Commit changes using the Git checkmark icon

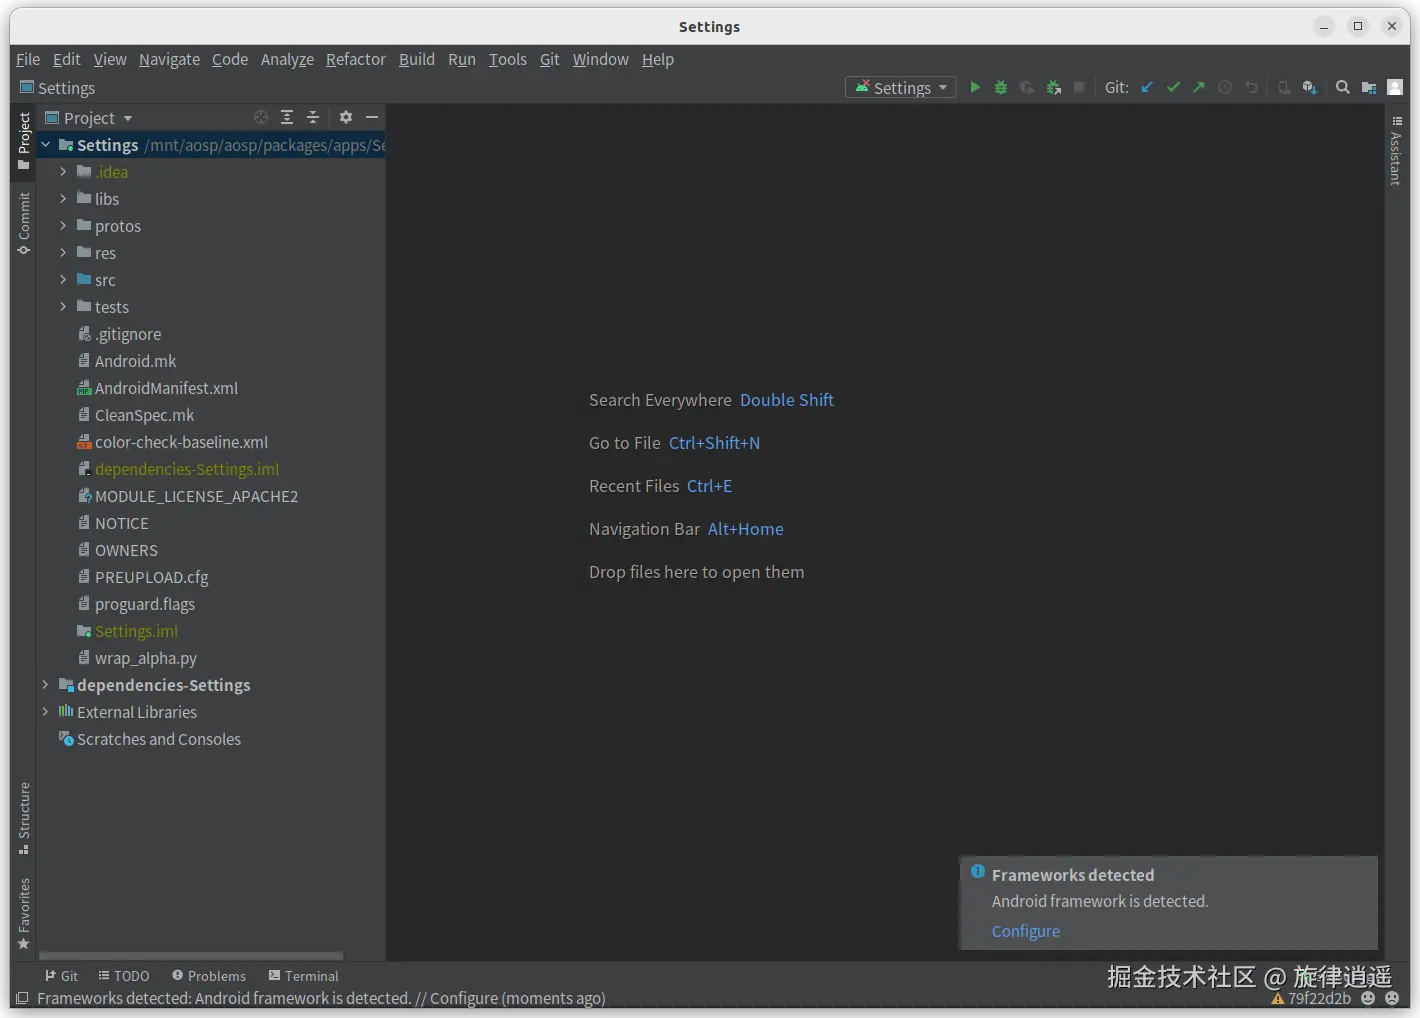(x=1173, y=88)
